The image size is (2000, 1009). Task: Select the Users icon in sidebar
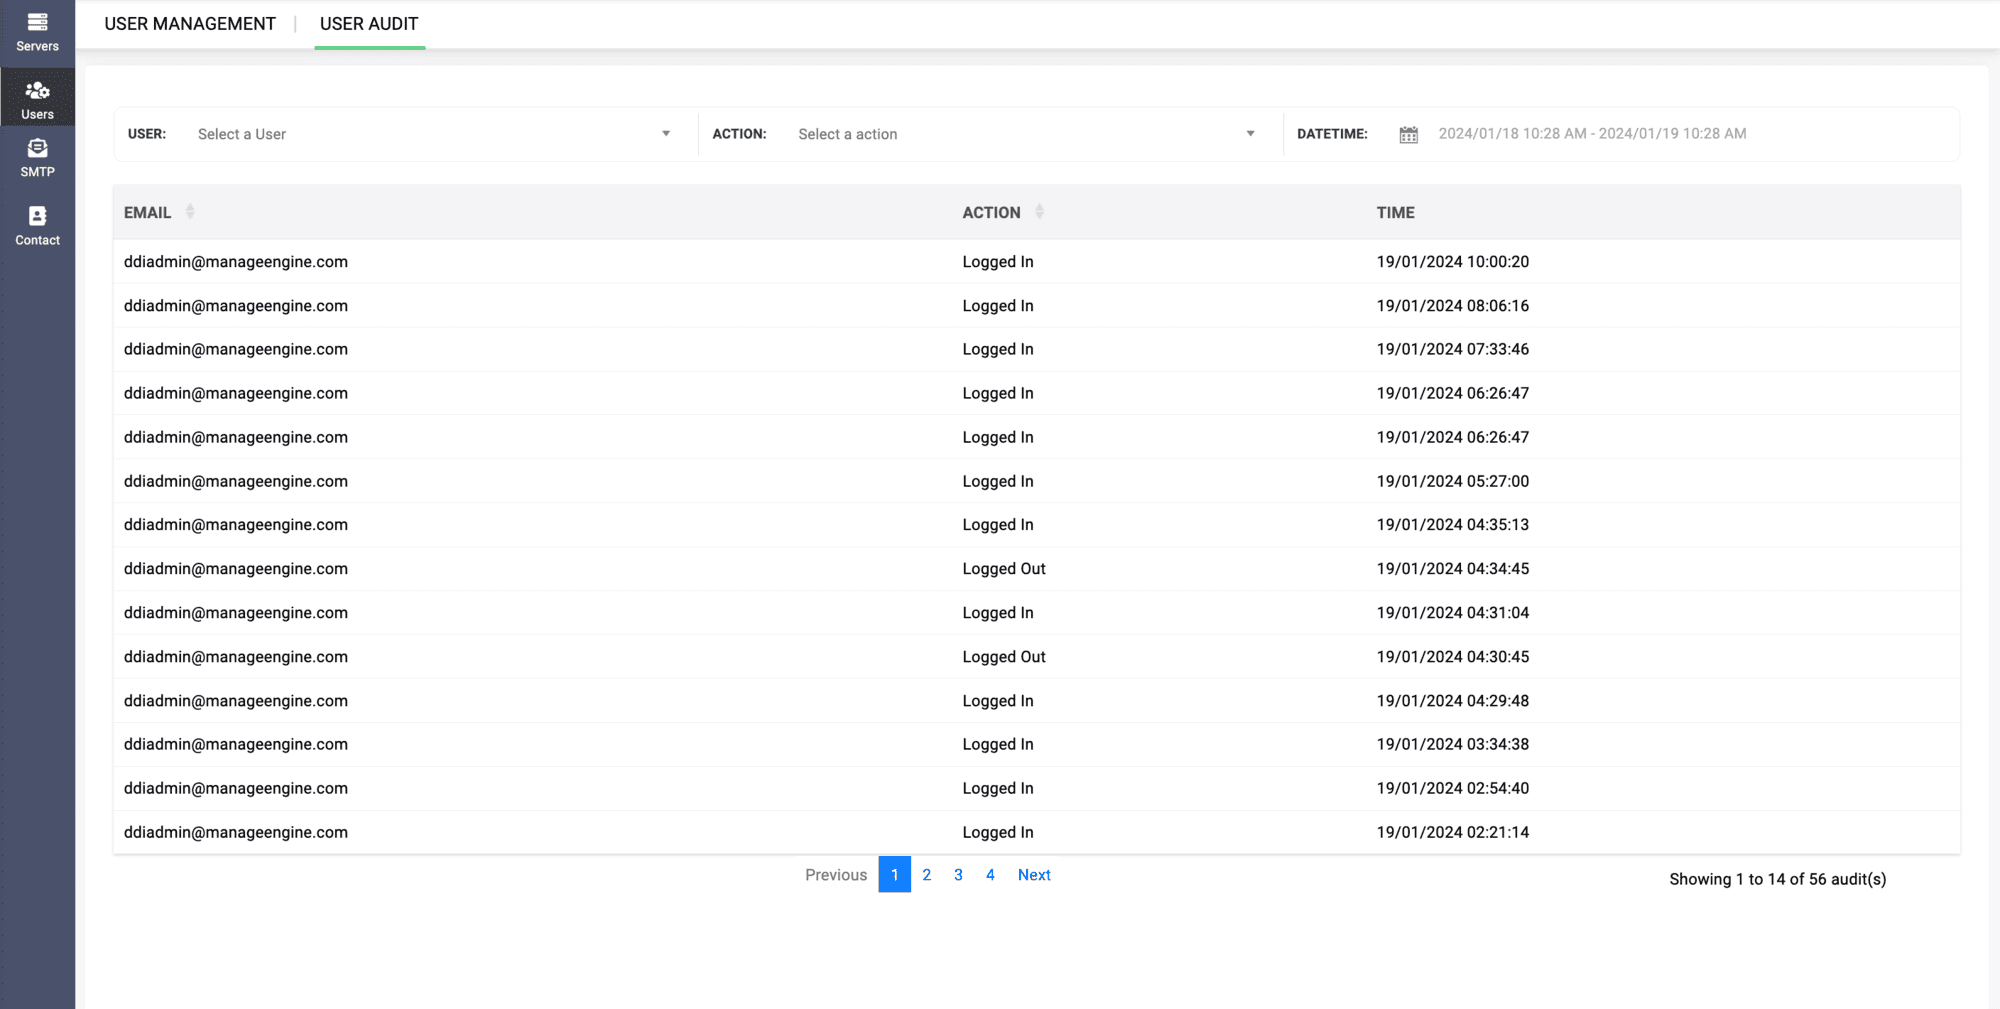tap(37, 99)
